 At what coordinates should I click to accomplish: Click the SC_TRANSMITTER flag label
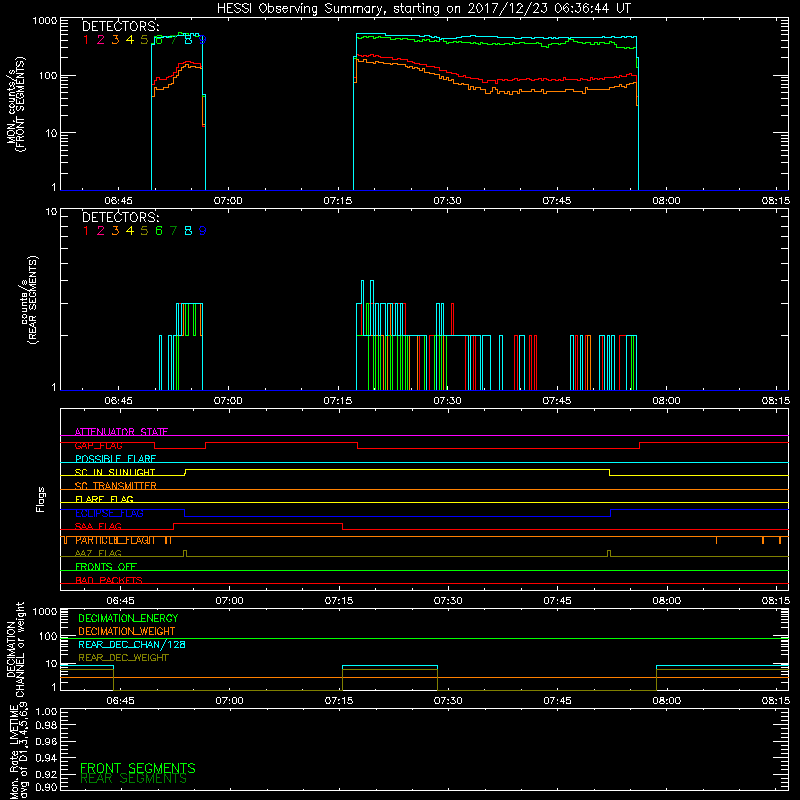115,486
